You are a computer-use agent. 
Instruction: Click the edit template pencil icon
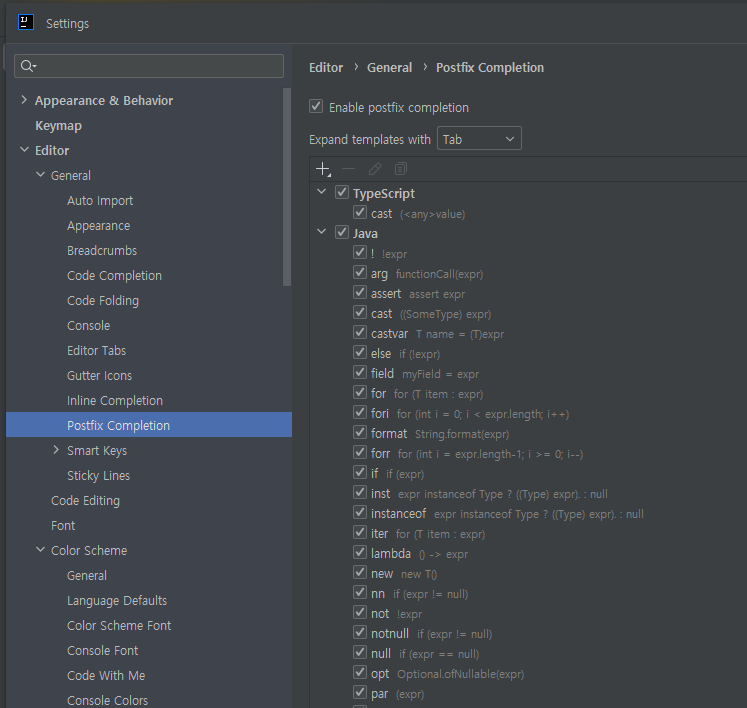(375, 169)
